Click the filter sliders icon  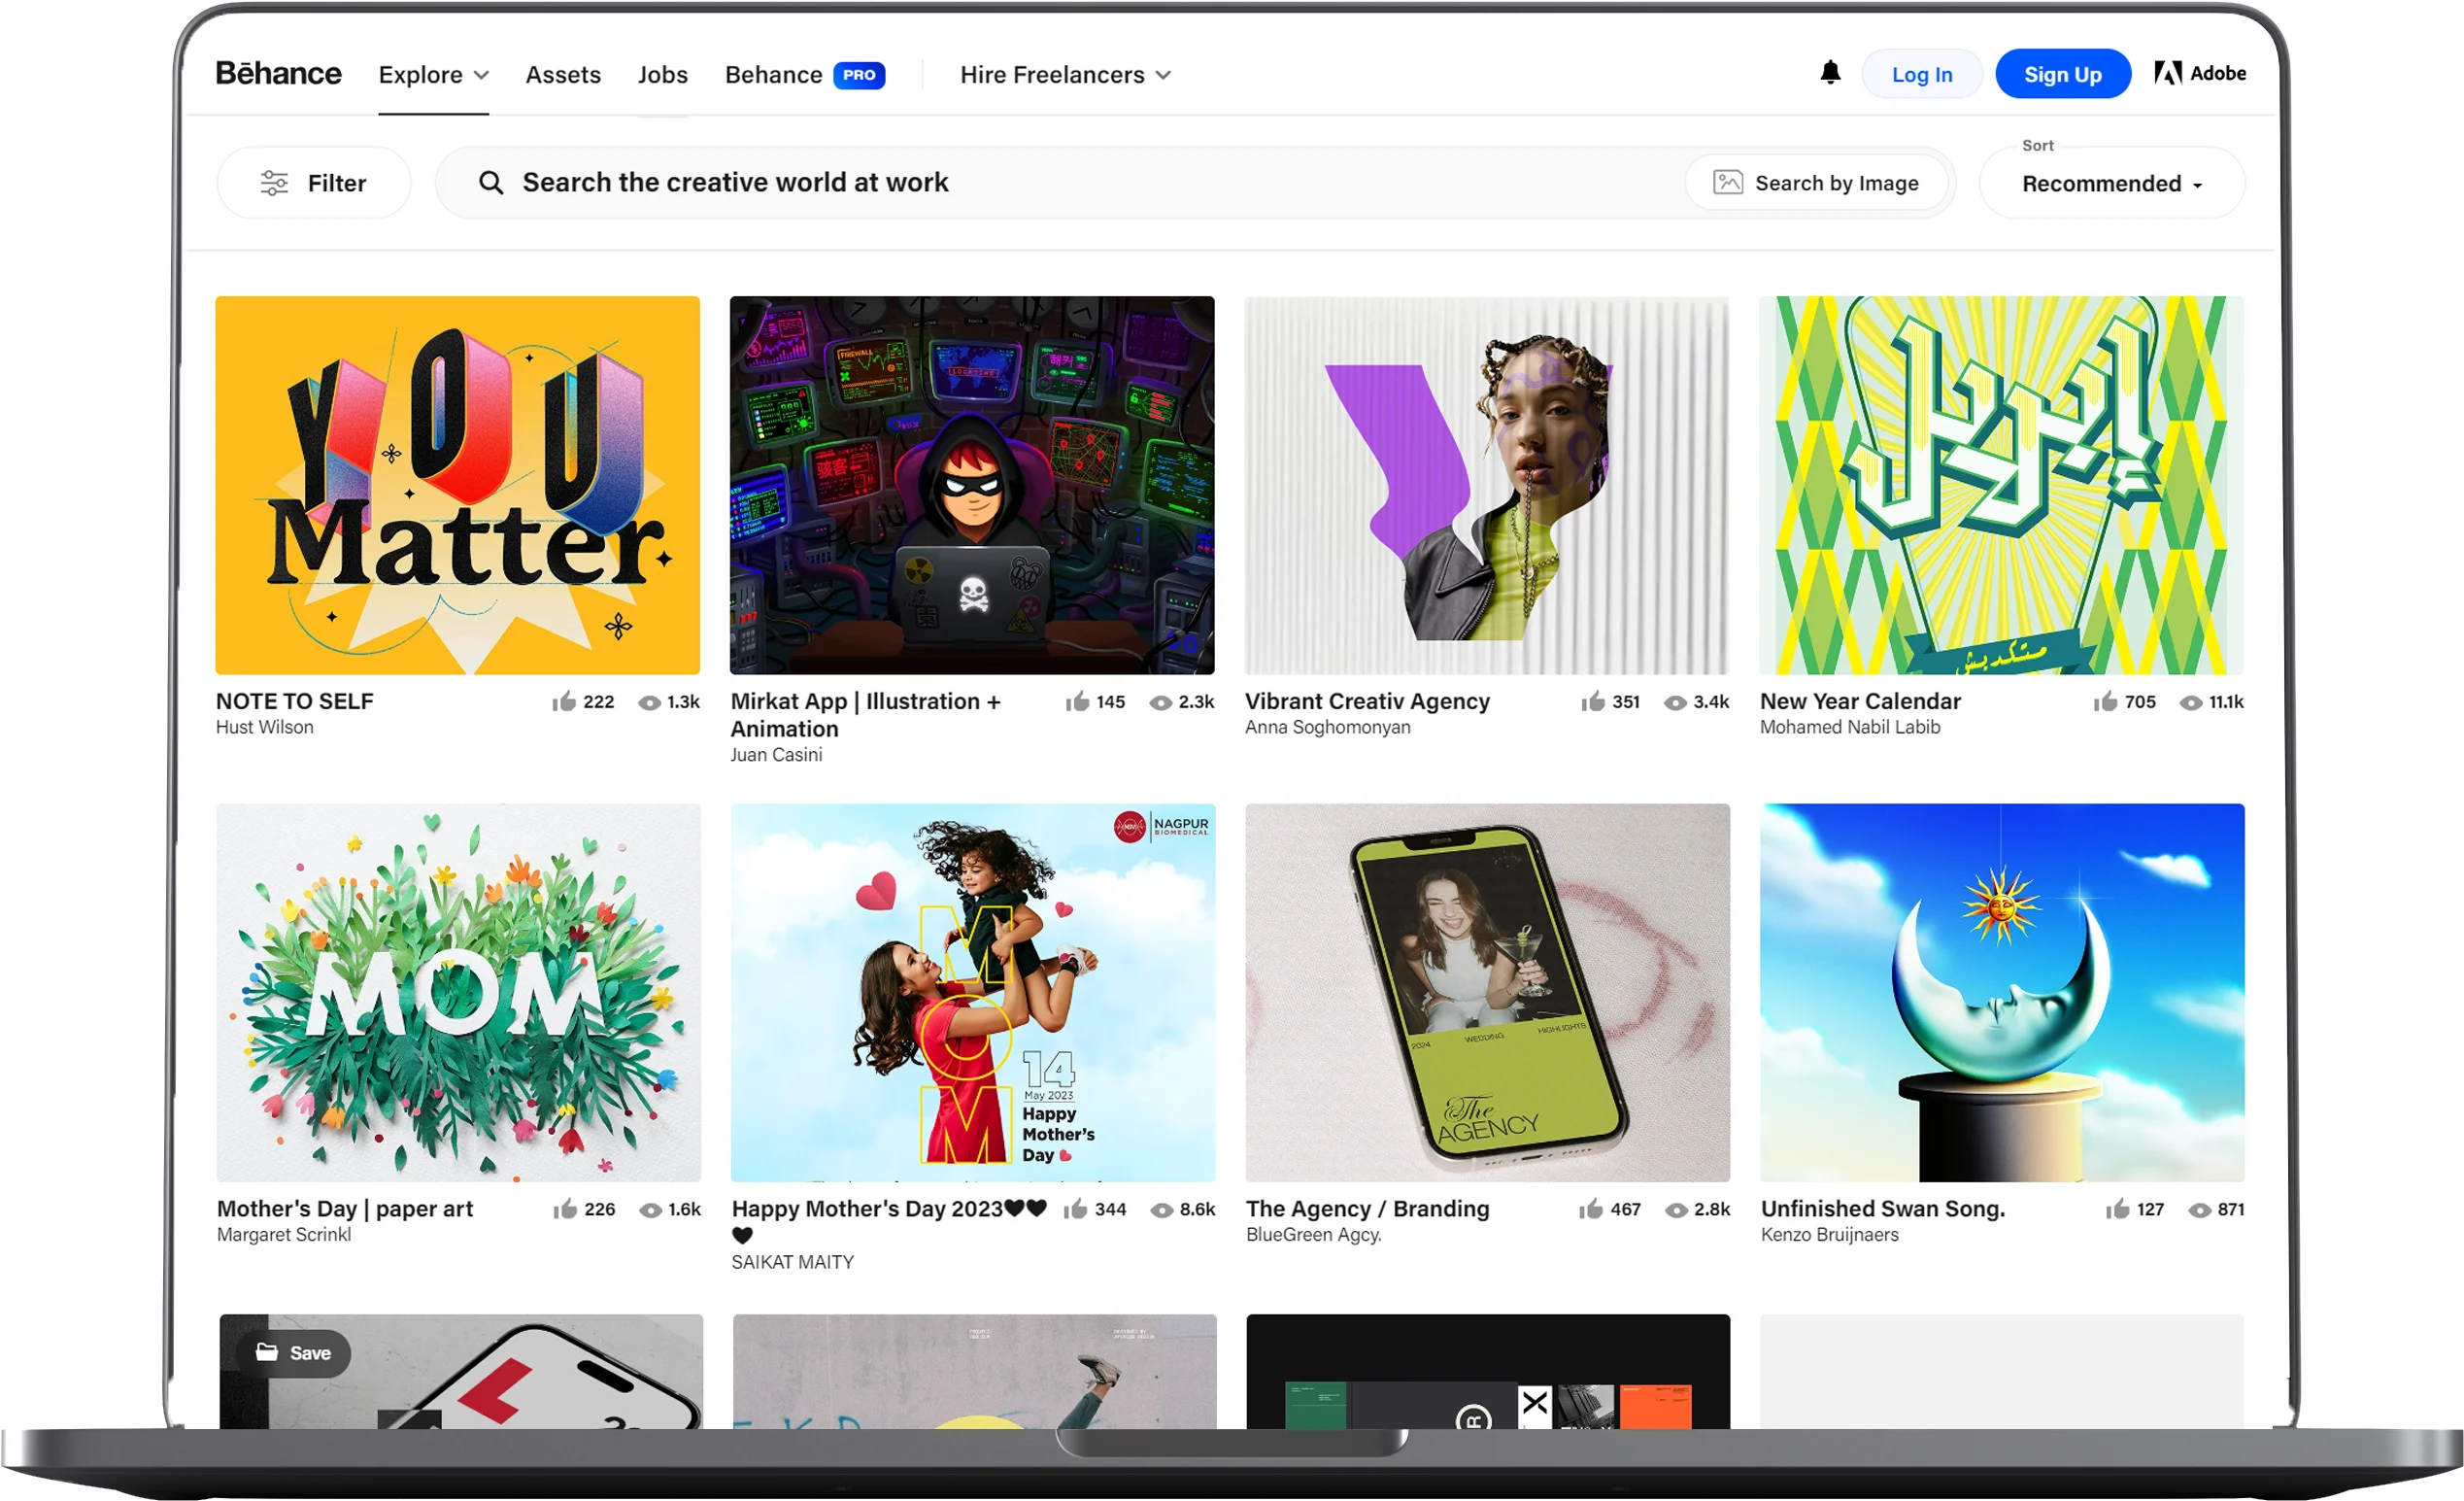(x=274, y=183)
